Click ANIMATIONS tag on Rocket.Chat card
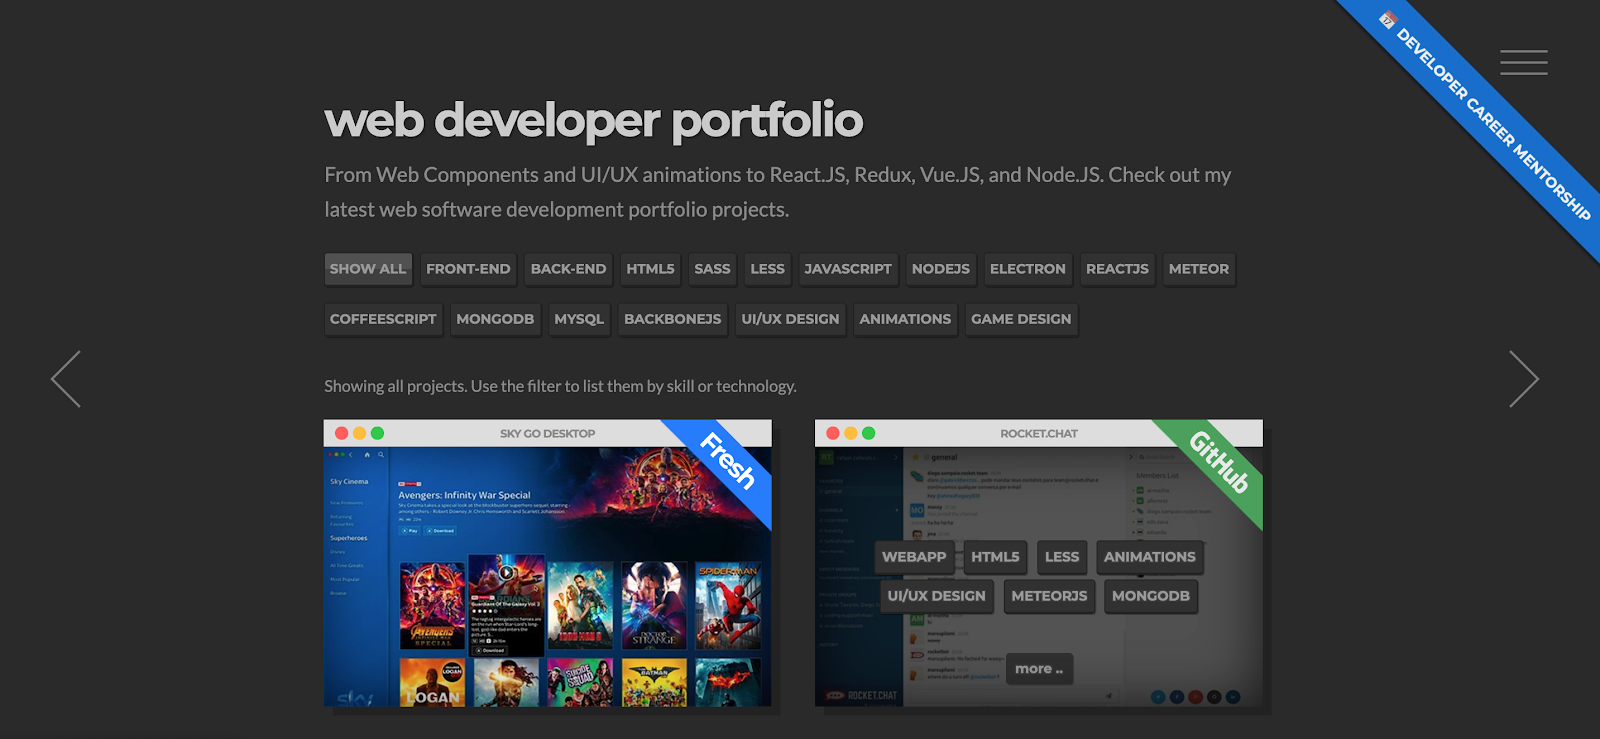Image resolution: width=1600 pixels, height=739 pixels. (1150, 557)
